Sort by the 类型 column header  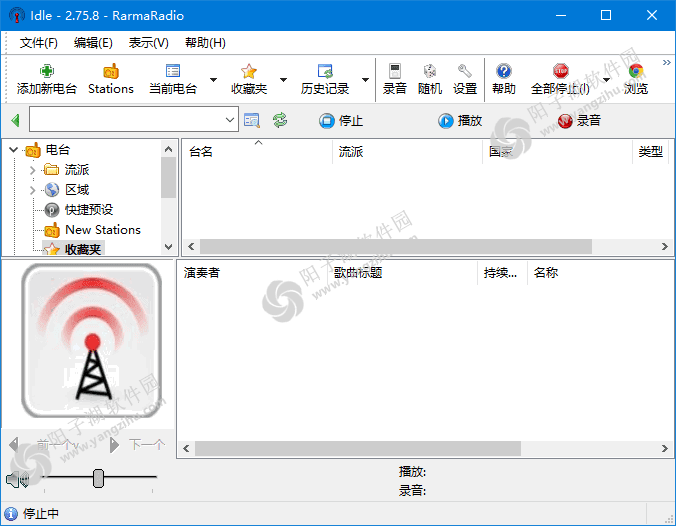[x=651, y=151]
